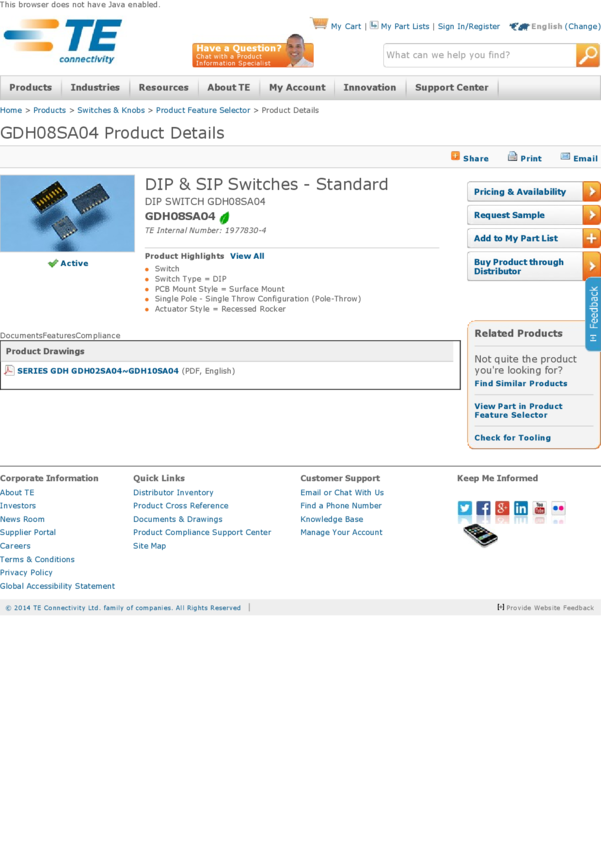Click the search input field
The height and width of the screenshot is (850, 601).
point(480,55)
